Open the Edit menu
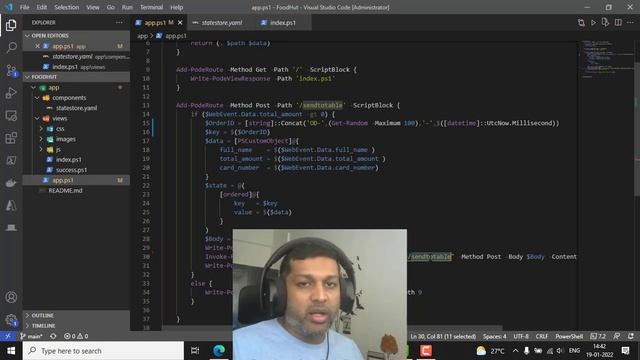This screenshot has height=360, width=640. [42, 7]
